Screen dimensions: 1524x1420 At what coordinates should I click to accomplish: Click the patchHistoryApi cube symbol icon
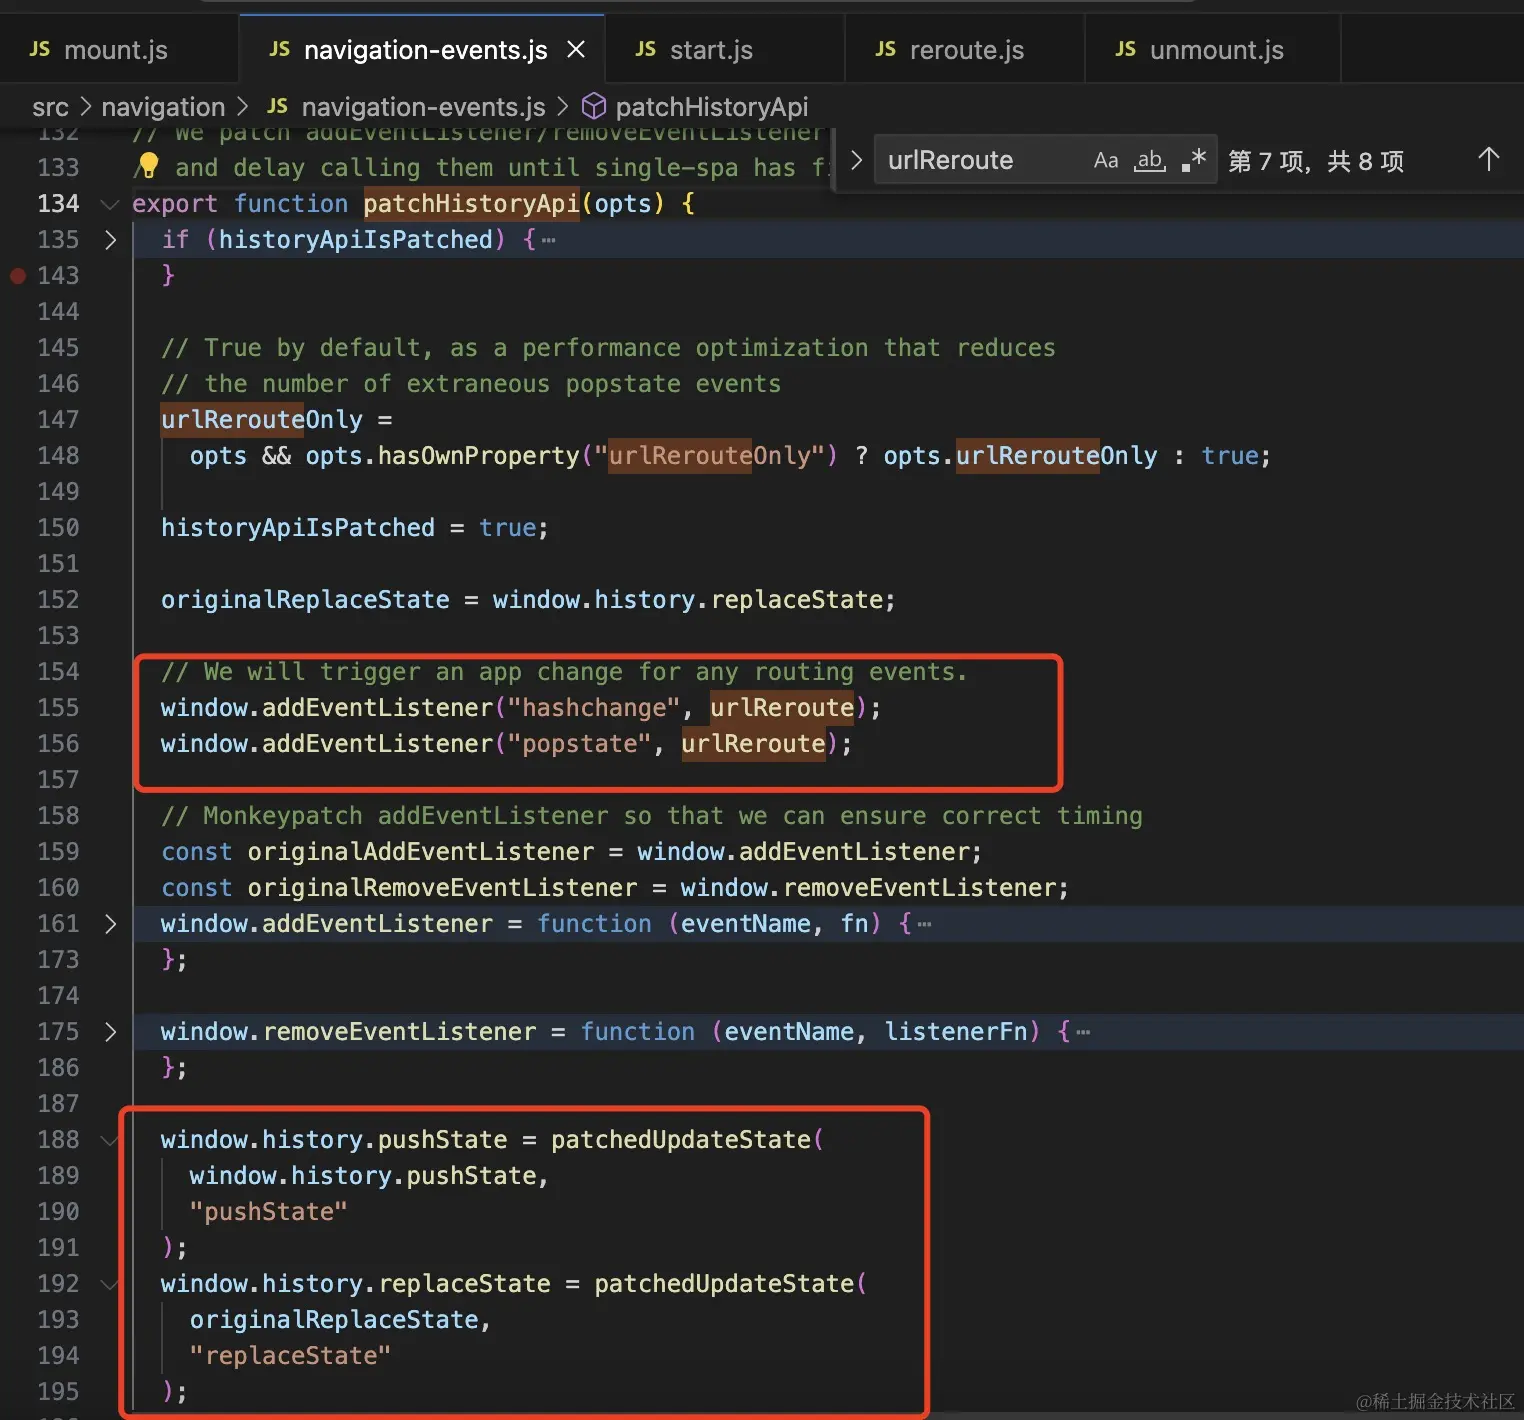pyautogui.click(x=594, y=106)
